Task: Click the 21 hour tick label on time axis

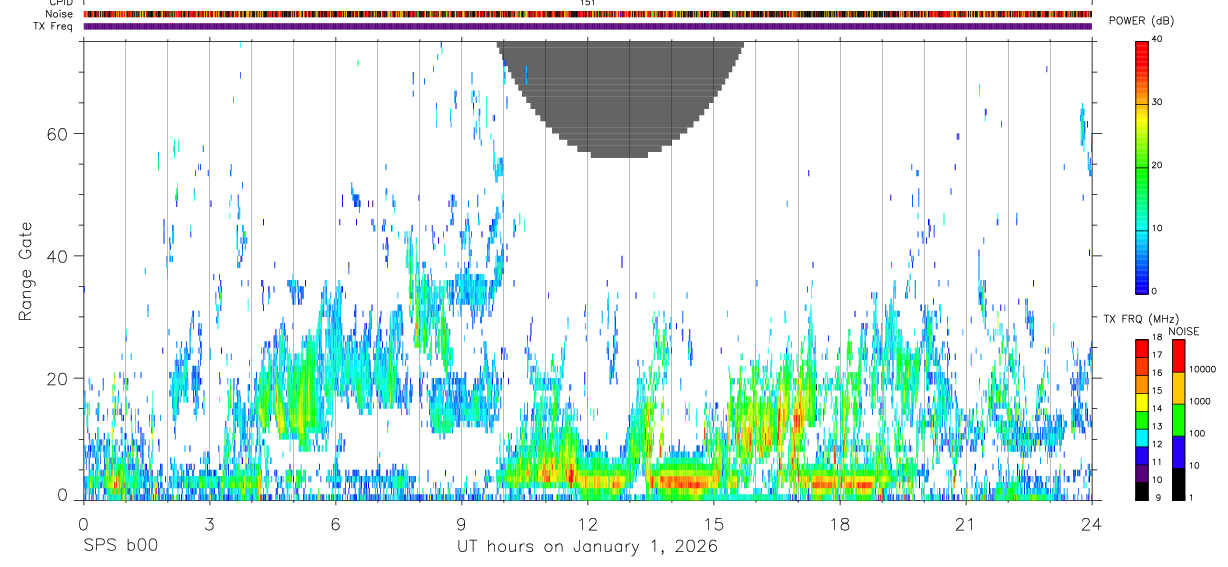Action: coord(965,523)
